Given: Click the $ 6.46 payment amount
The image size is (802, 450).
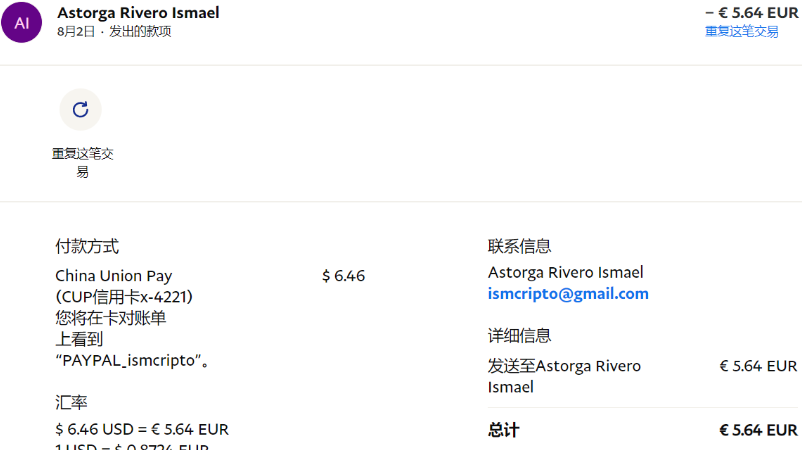Looking at the screenshot, I should click(x=343, y=276).
